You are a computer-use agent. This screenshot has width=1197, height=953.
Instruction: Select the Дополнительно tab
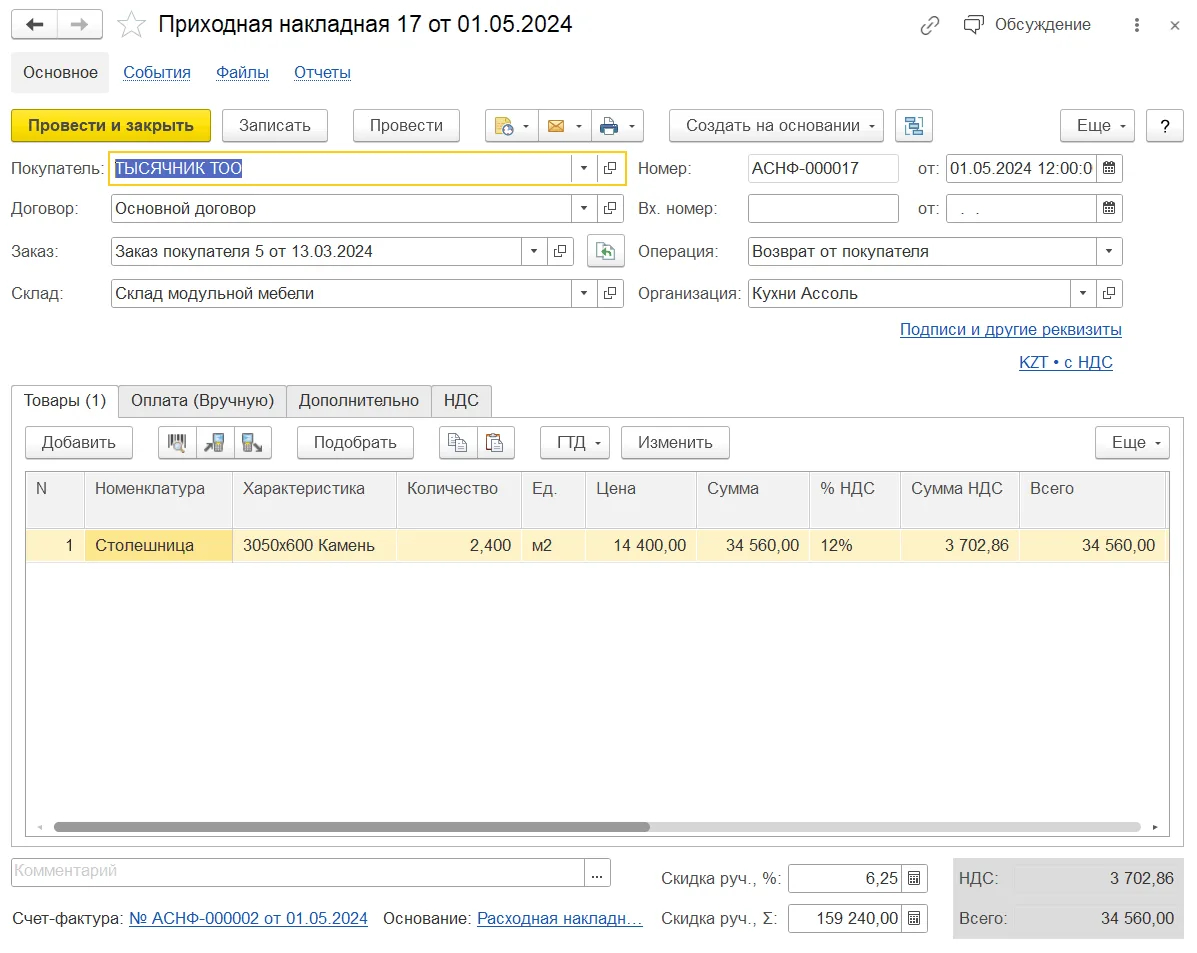coord(359,401)
